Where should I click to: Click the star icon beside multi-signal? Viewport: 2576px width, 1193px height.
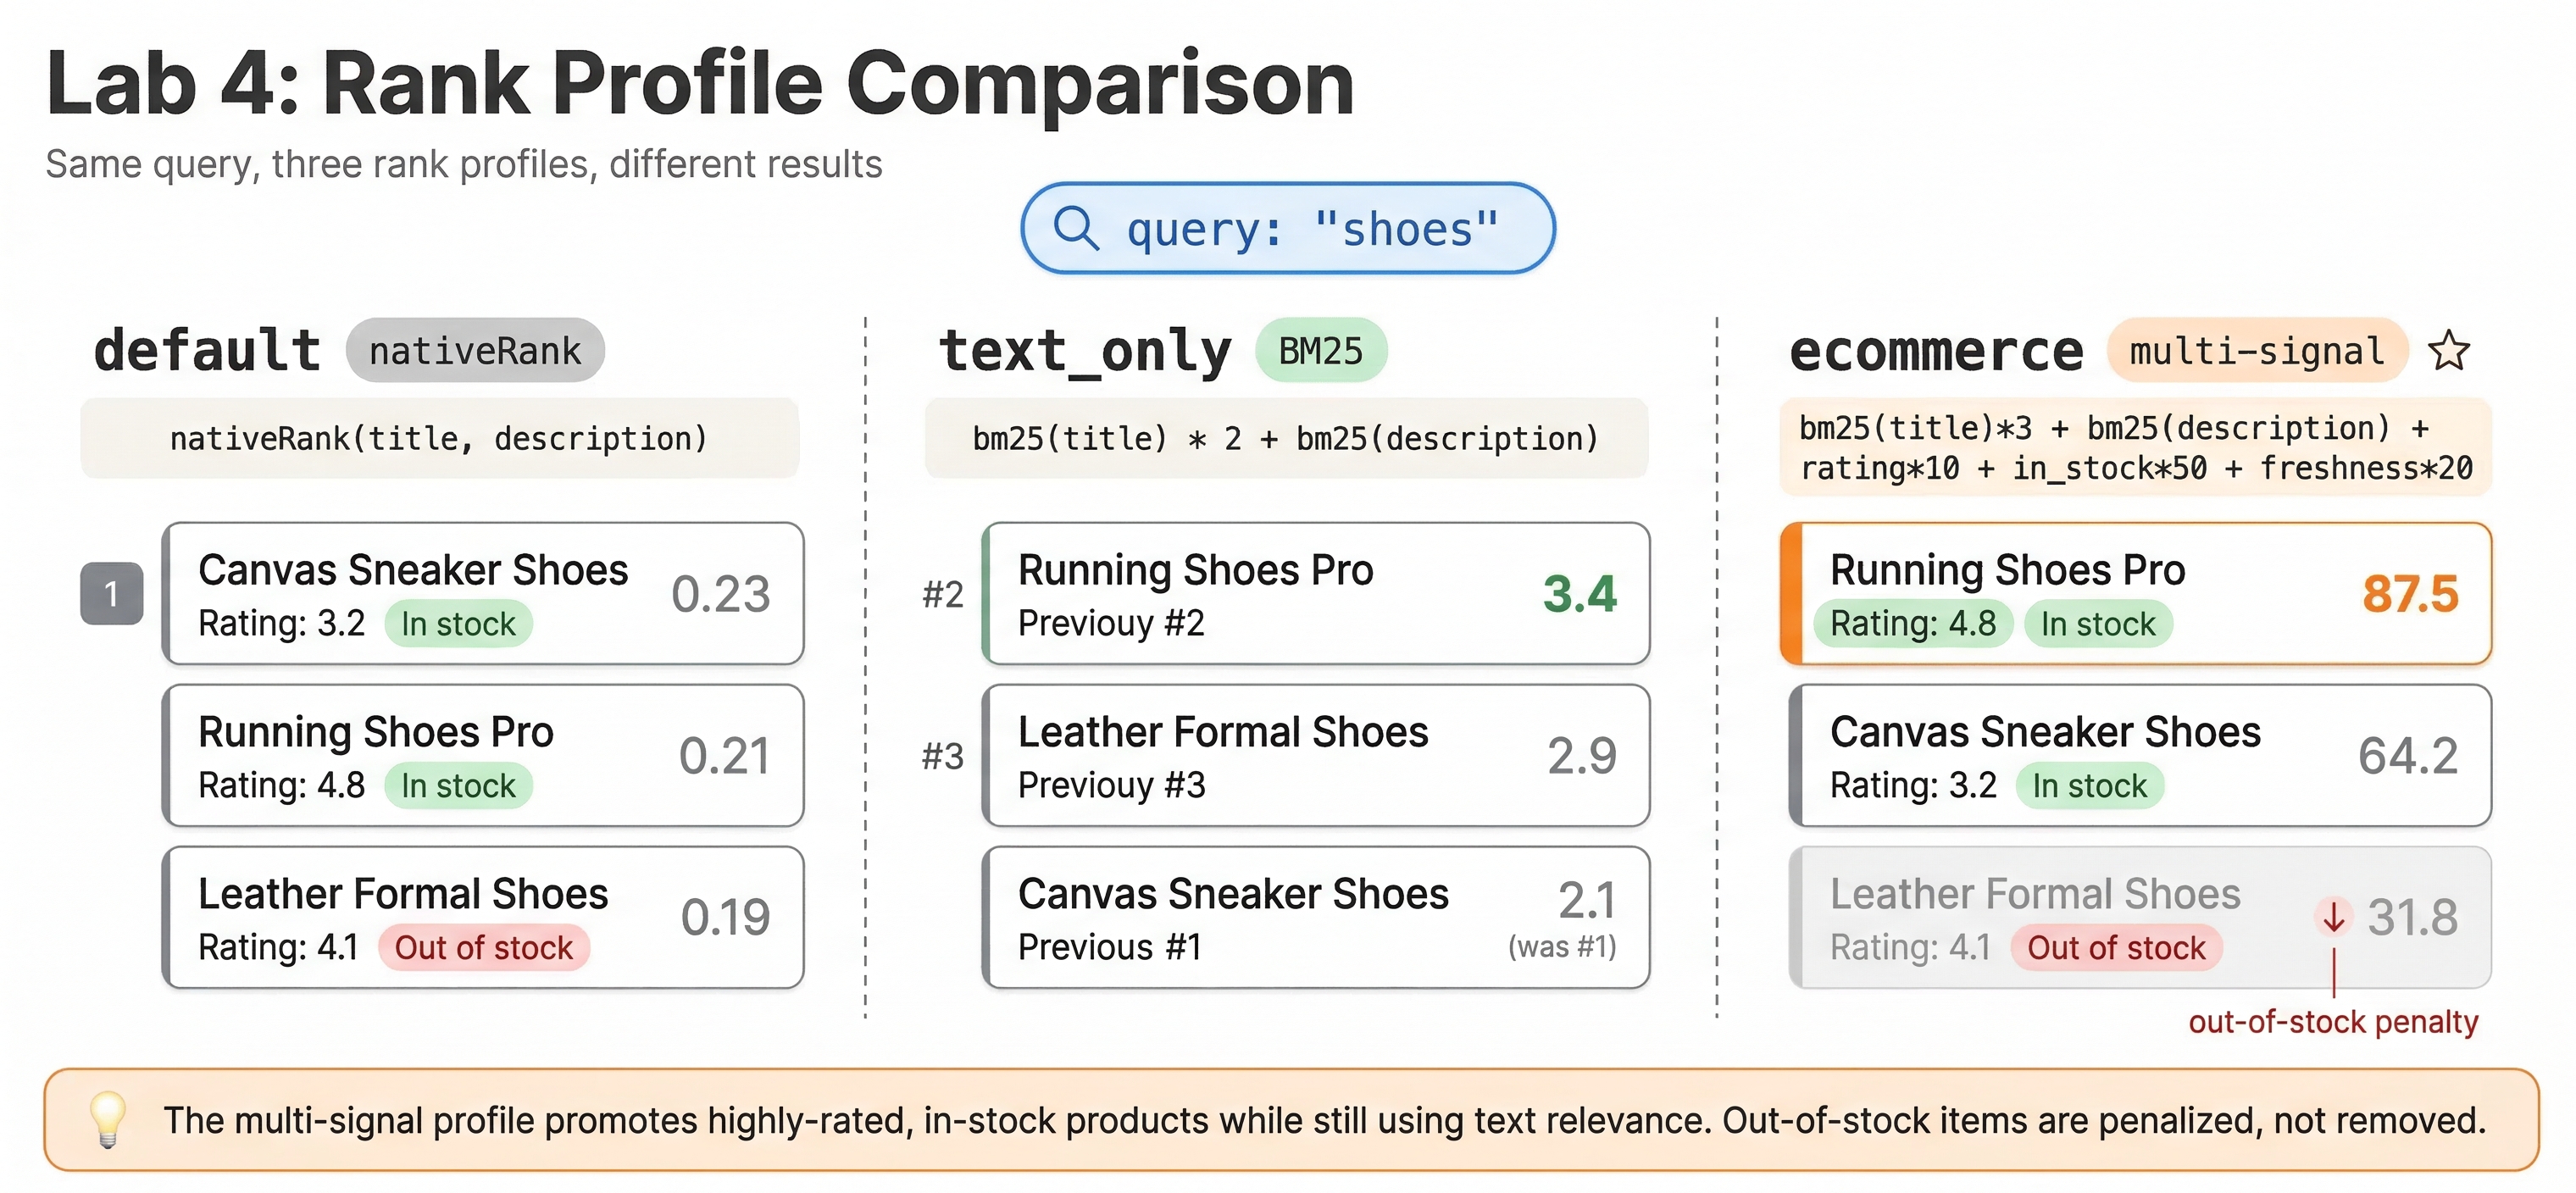[x=2448, y=351]
